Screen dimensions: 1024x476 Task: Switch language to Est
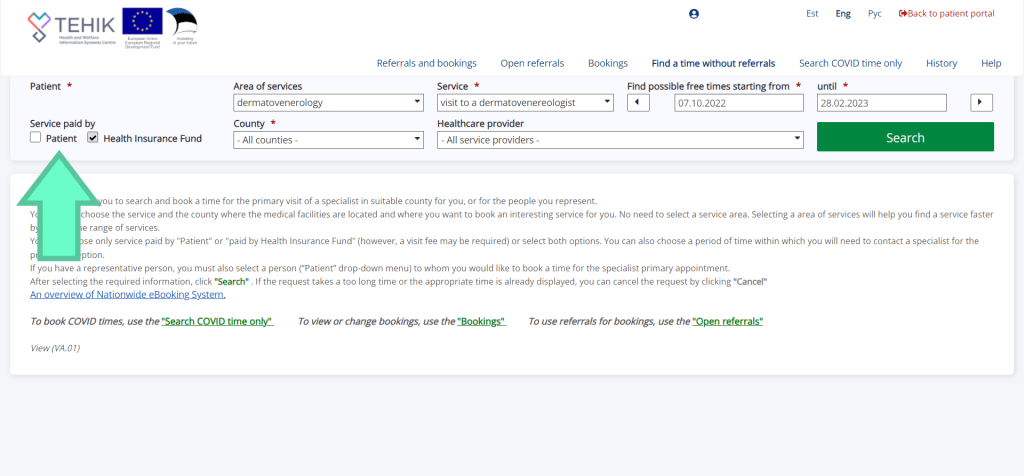pos(812,14)
